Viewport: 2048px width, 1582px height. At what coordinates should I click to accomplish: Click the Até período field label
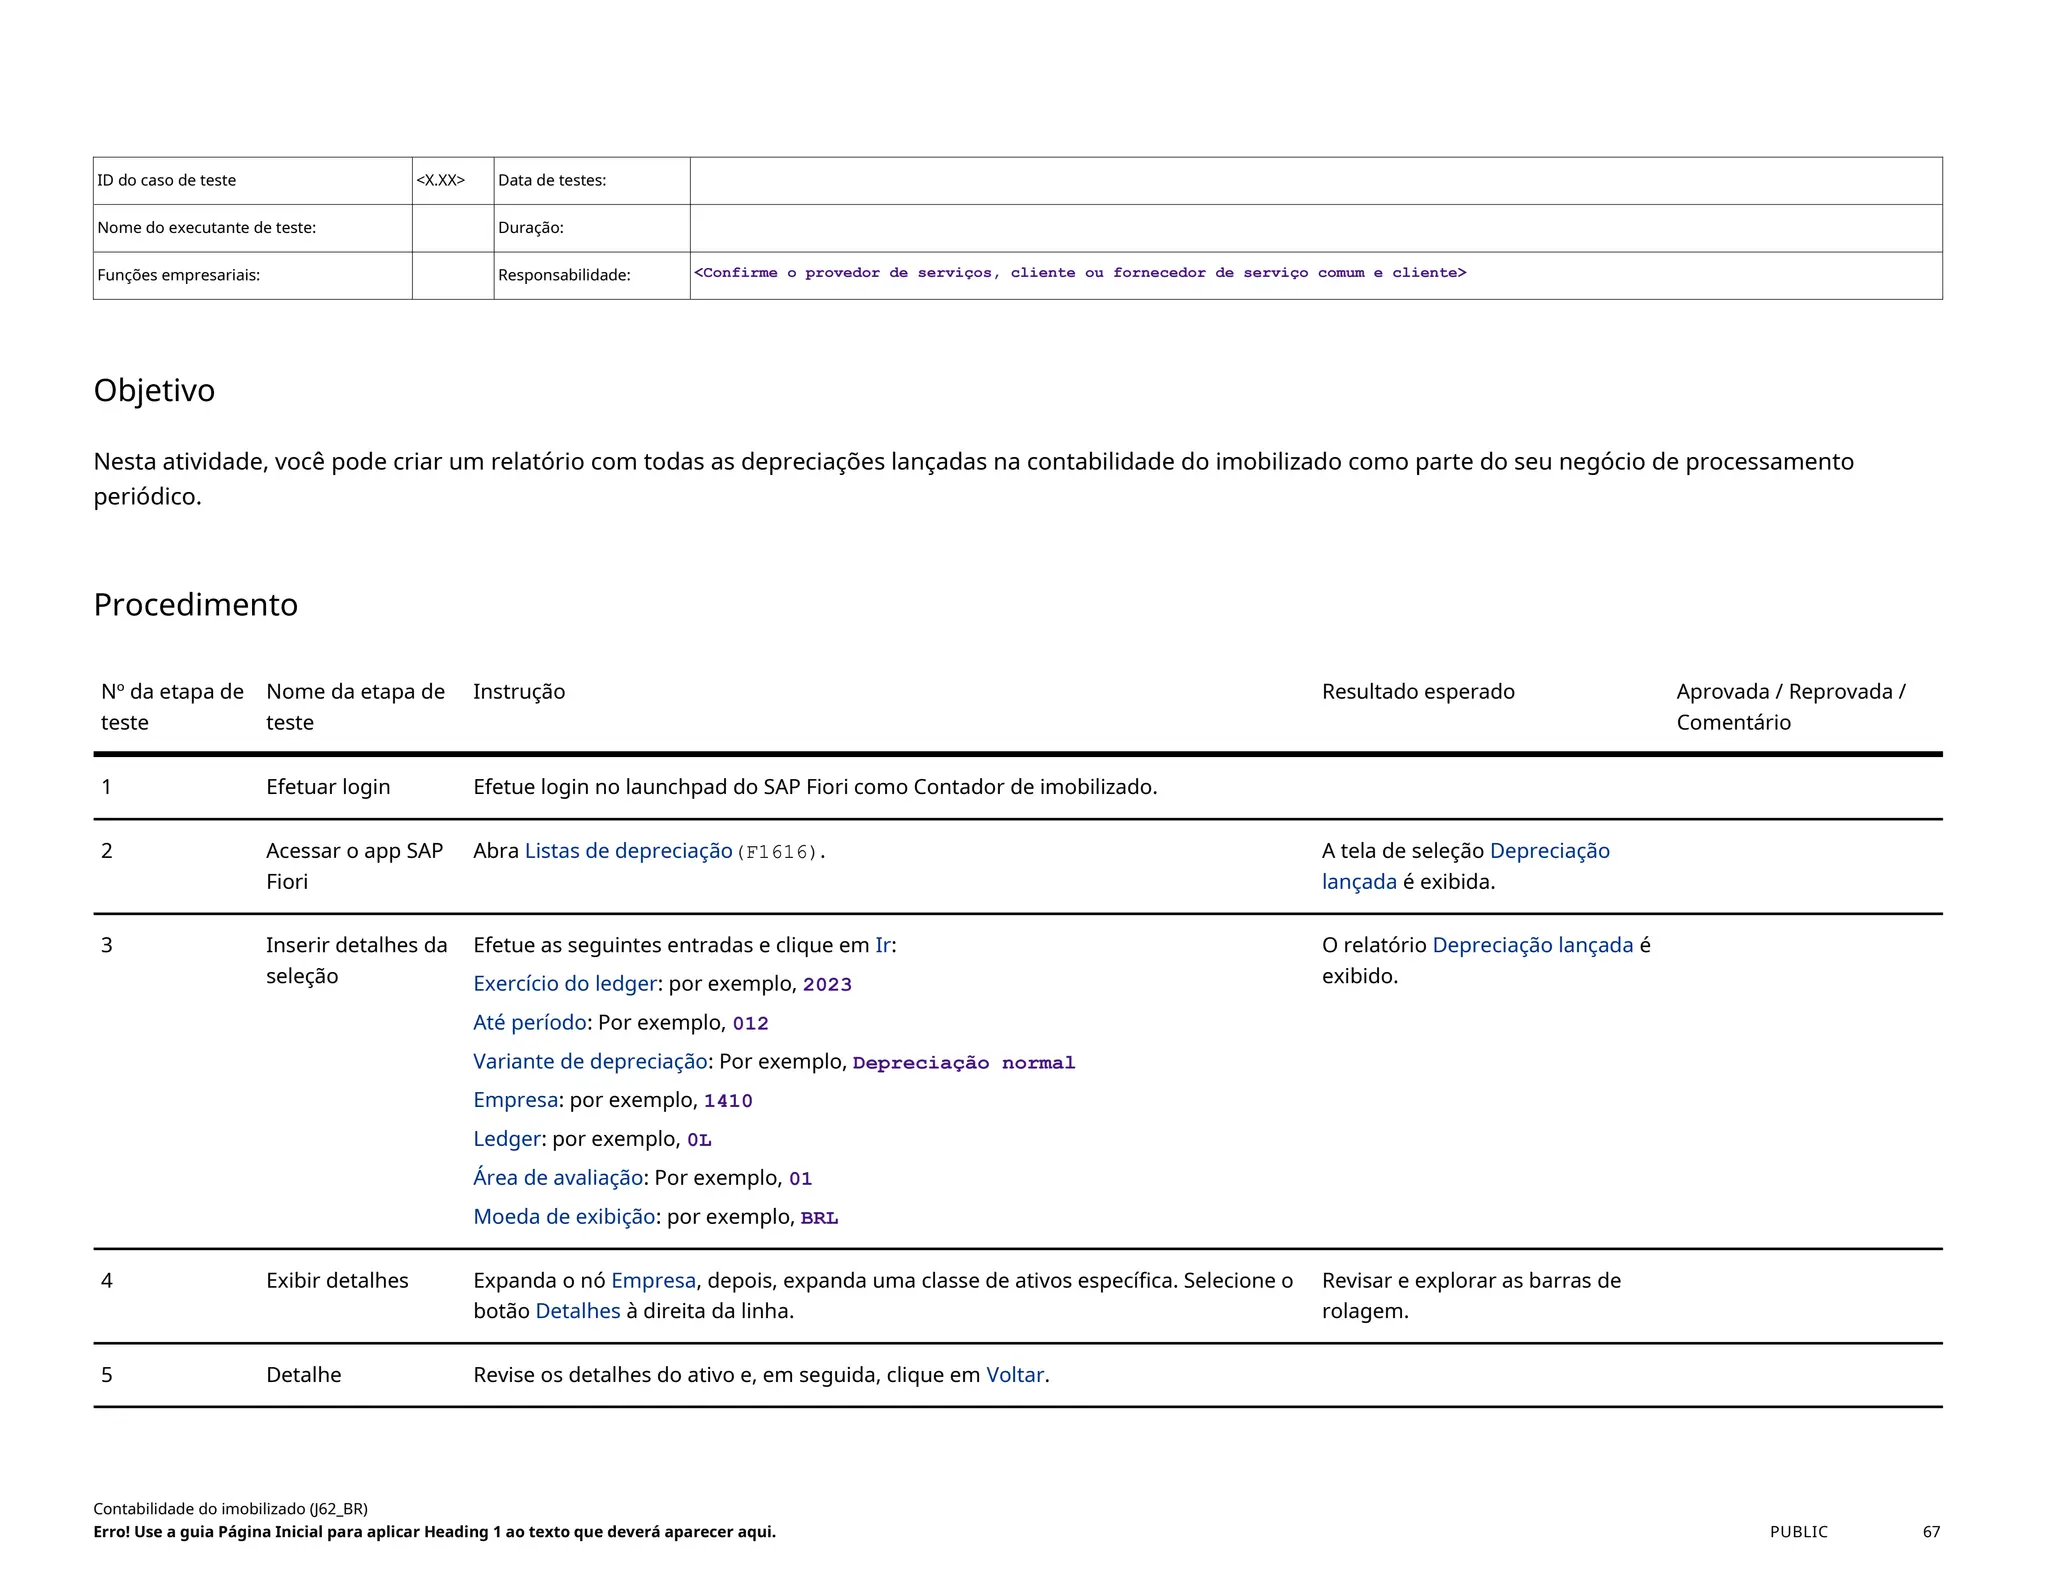coord(529,1023)
